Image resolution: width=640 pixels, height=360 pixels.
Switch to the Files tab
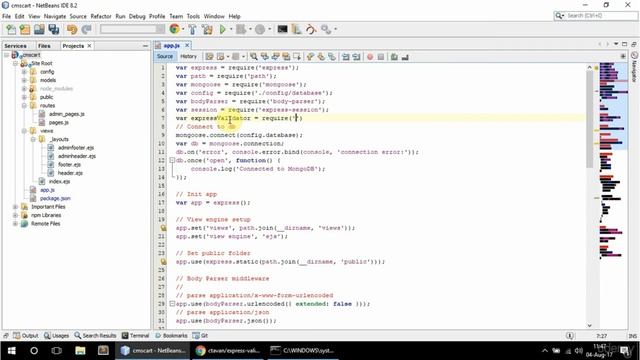click(44, 46)
